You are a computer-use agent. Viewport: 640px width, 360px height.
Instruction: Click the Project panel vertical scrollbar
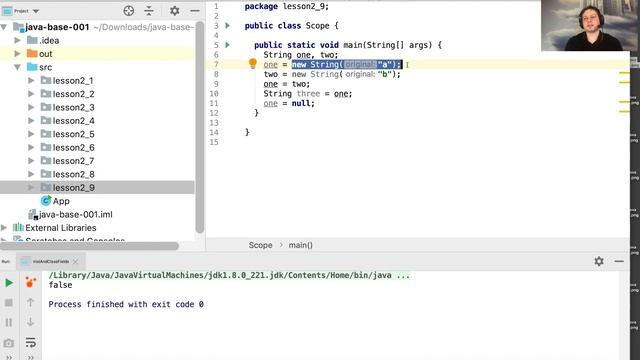click(x=200, y=127)
